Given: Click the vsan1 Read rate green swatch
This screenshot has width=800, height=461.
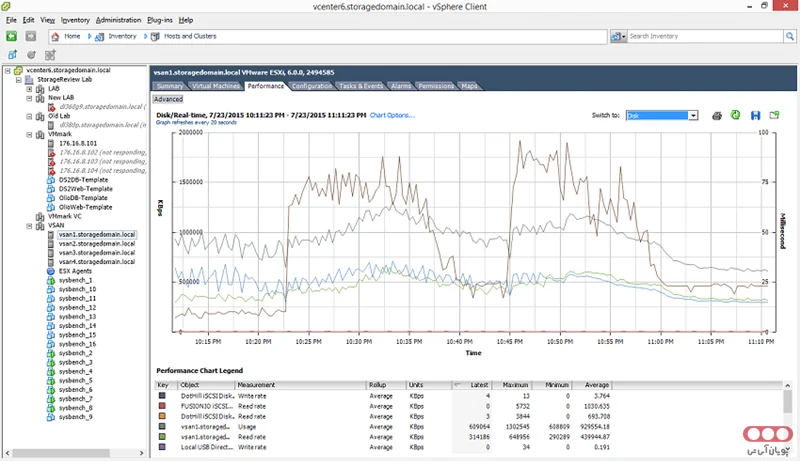Looking at the screenshot, I should tap(162, 437).
